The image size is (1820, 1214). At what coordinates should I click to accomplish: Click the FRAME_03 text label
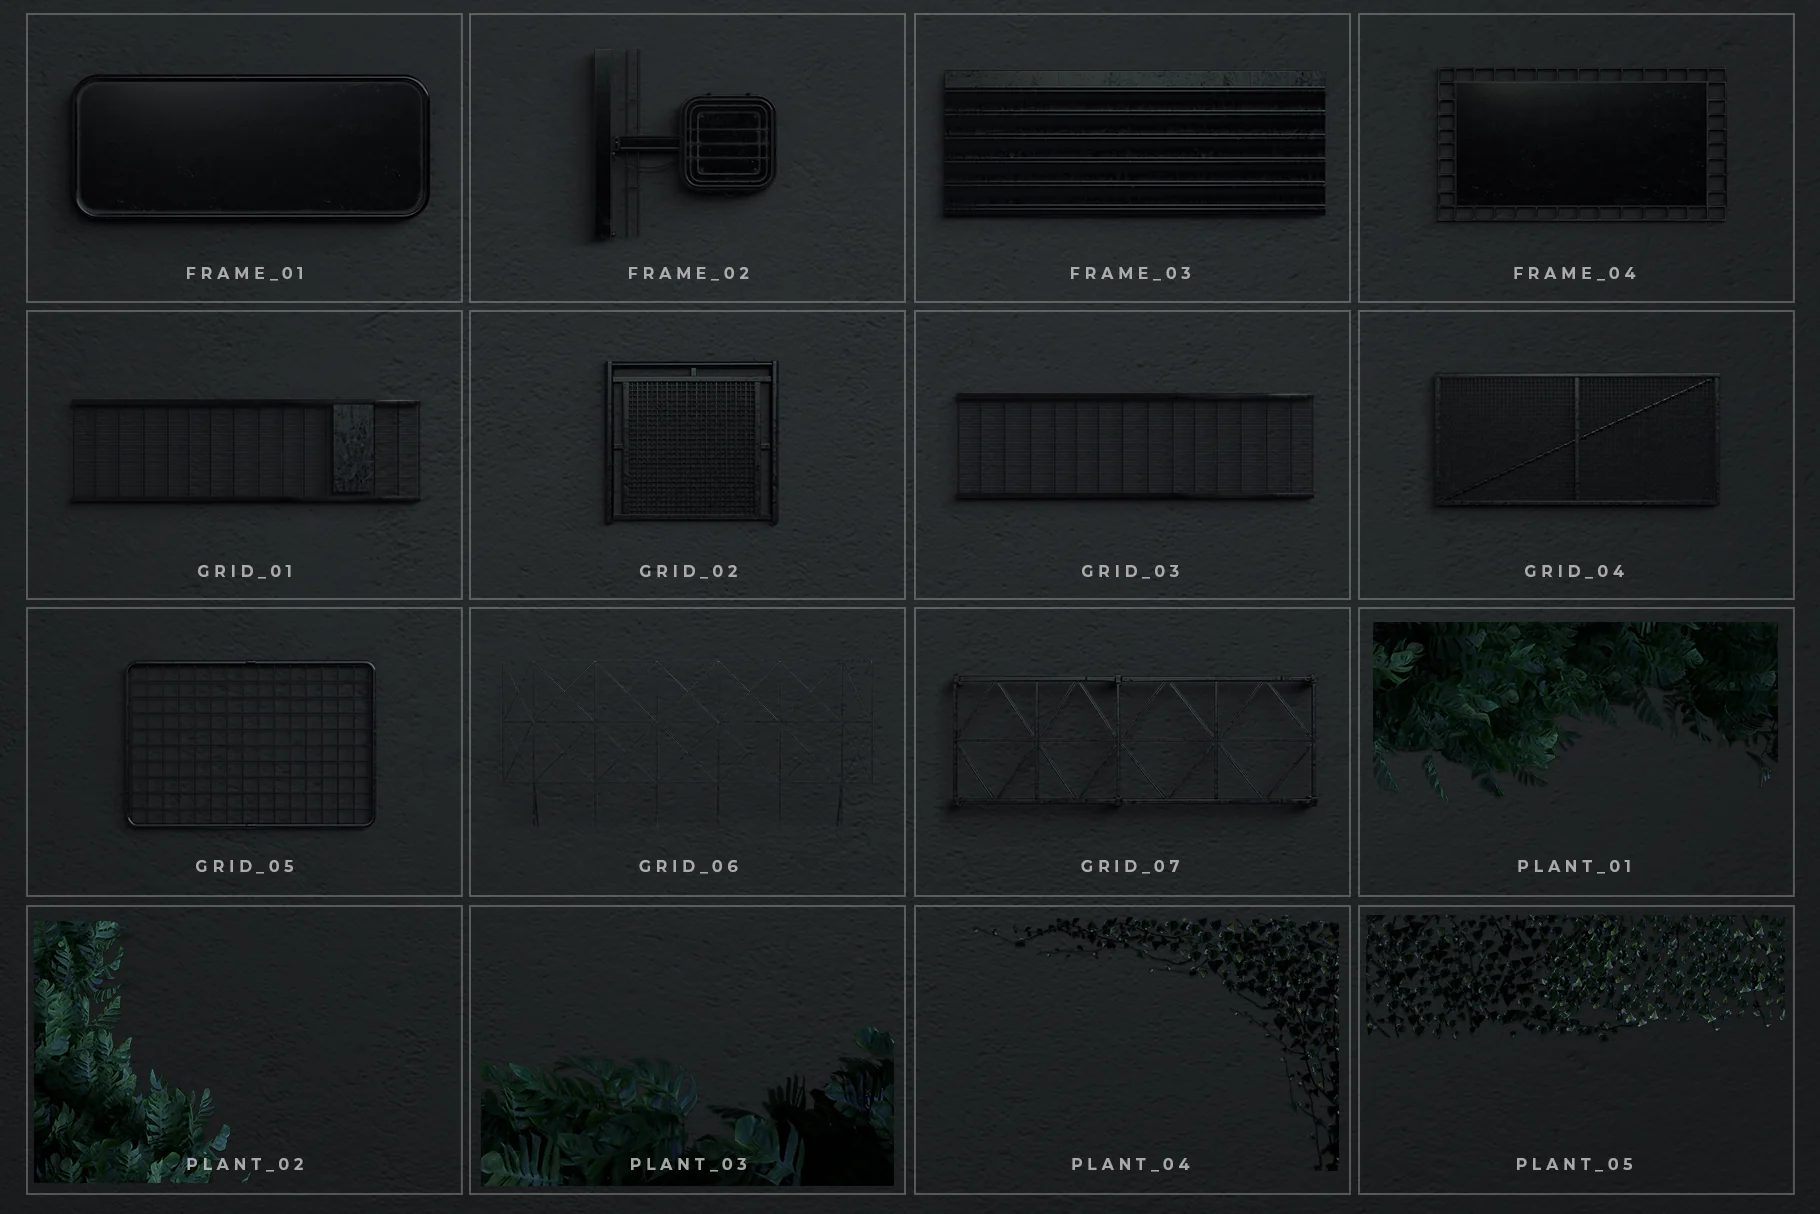tap(1132, 273)
